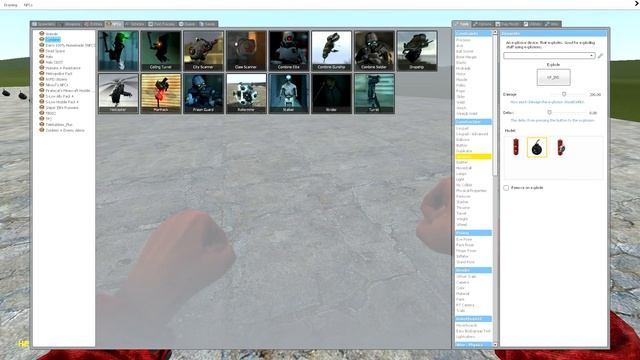Image resolution: width=640 pixels, height=360 pixels.
Task: Select the Eye Poser tool
Action: 464,240
